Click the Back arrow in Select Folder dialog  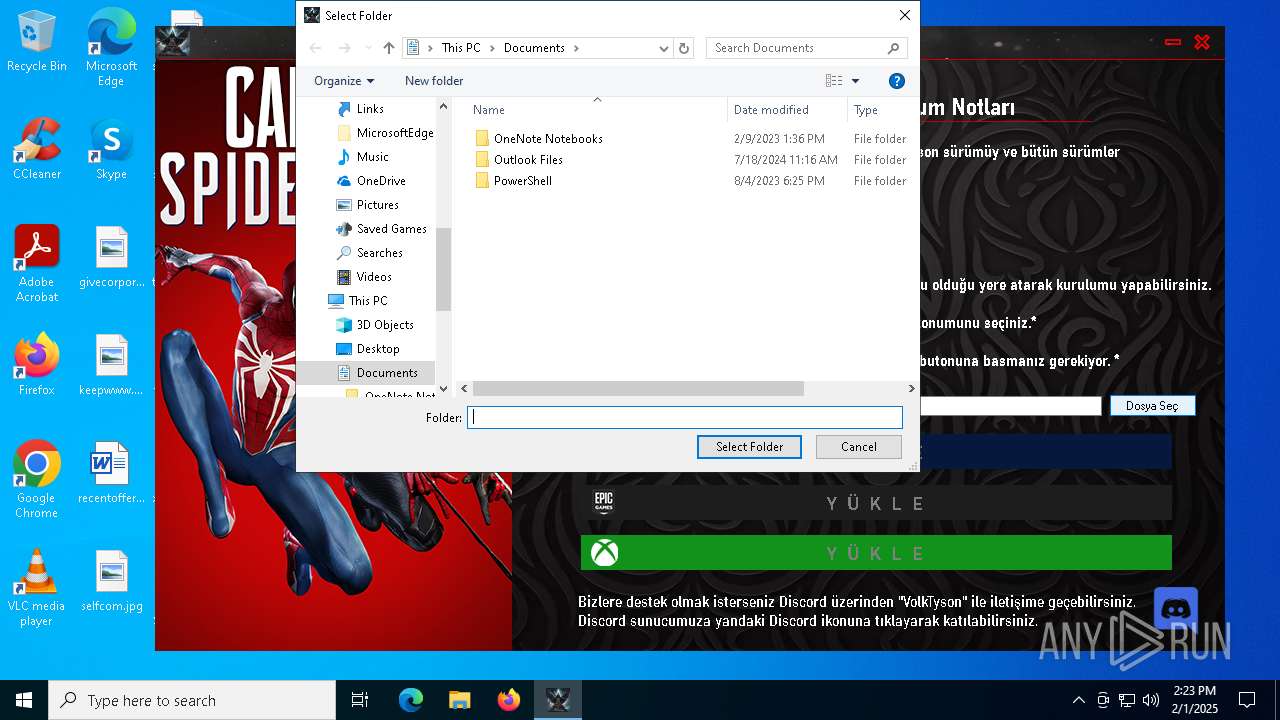(x=316, y=48)
